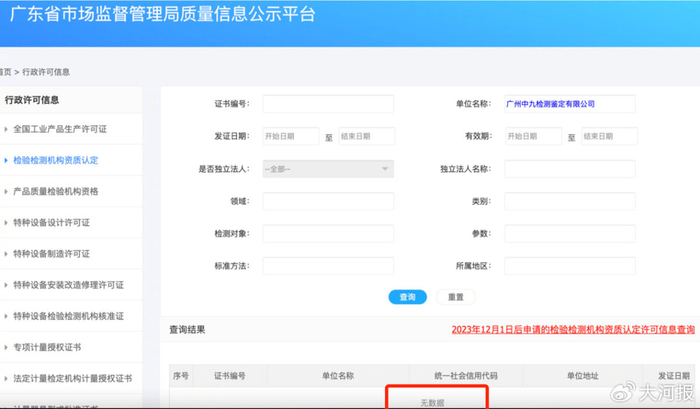Click the 查询 search button
The height and width of the screenshot is (409, 700).
point(407,297)
